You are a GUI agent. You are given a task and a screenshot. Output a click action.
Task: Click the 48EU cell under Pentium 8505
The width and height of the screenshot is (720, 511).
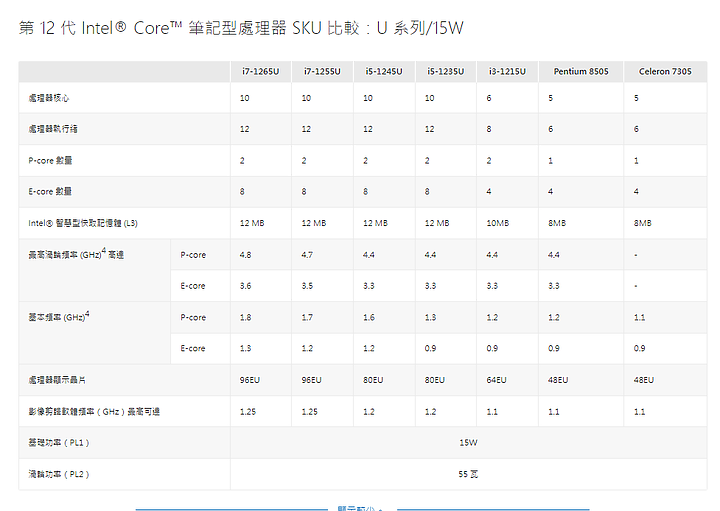coord(558,380)
